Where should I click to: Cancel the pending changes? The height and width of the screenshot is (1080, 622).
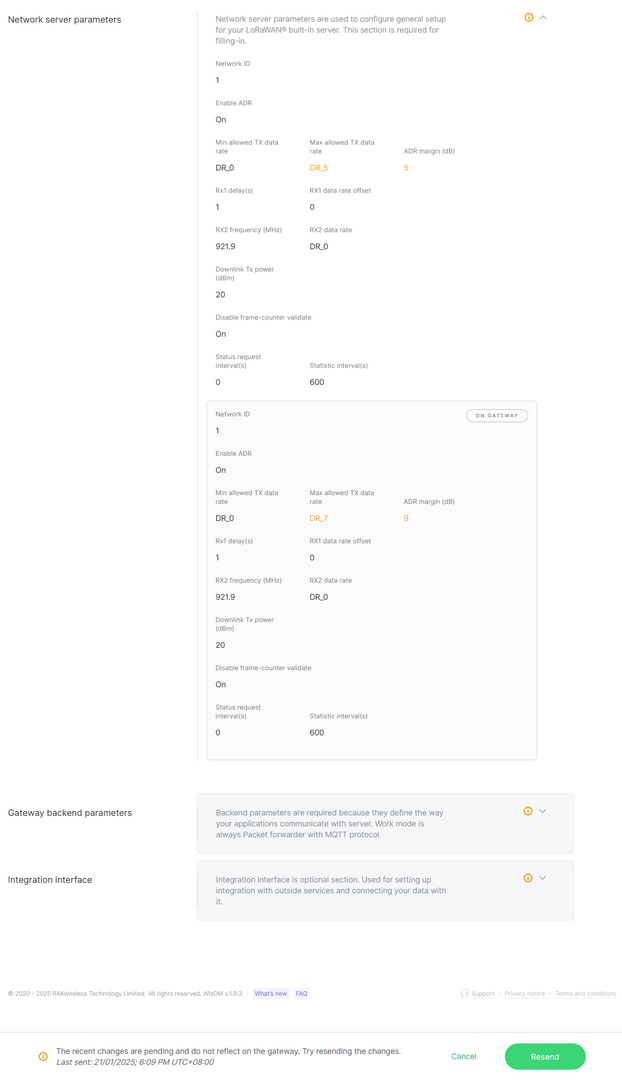coord(464,1056)
